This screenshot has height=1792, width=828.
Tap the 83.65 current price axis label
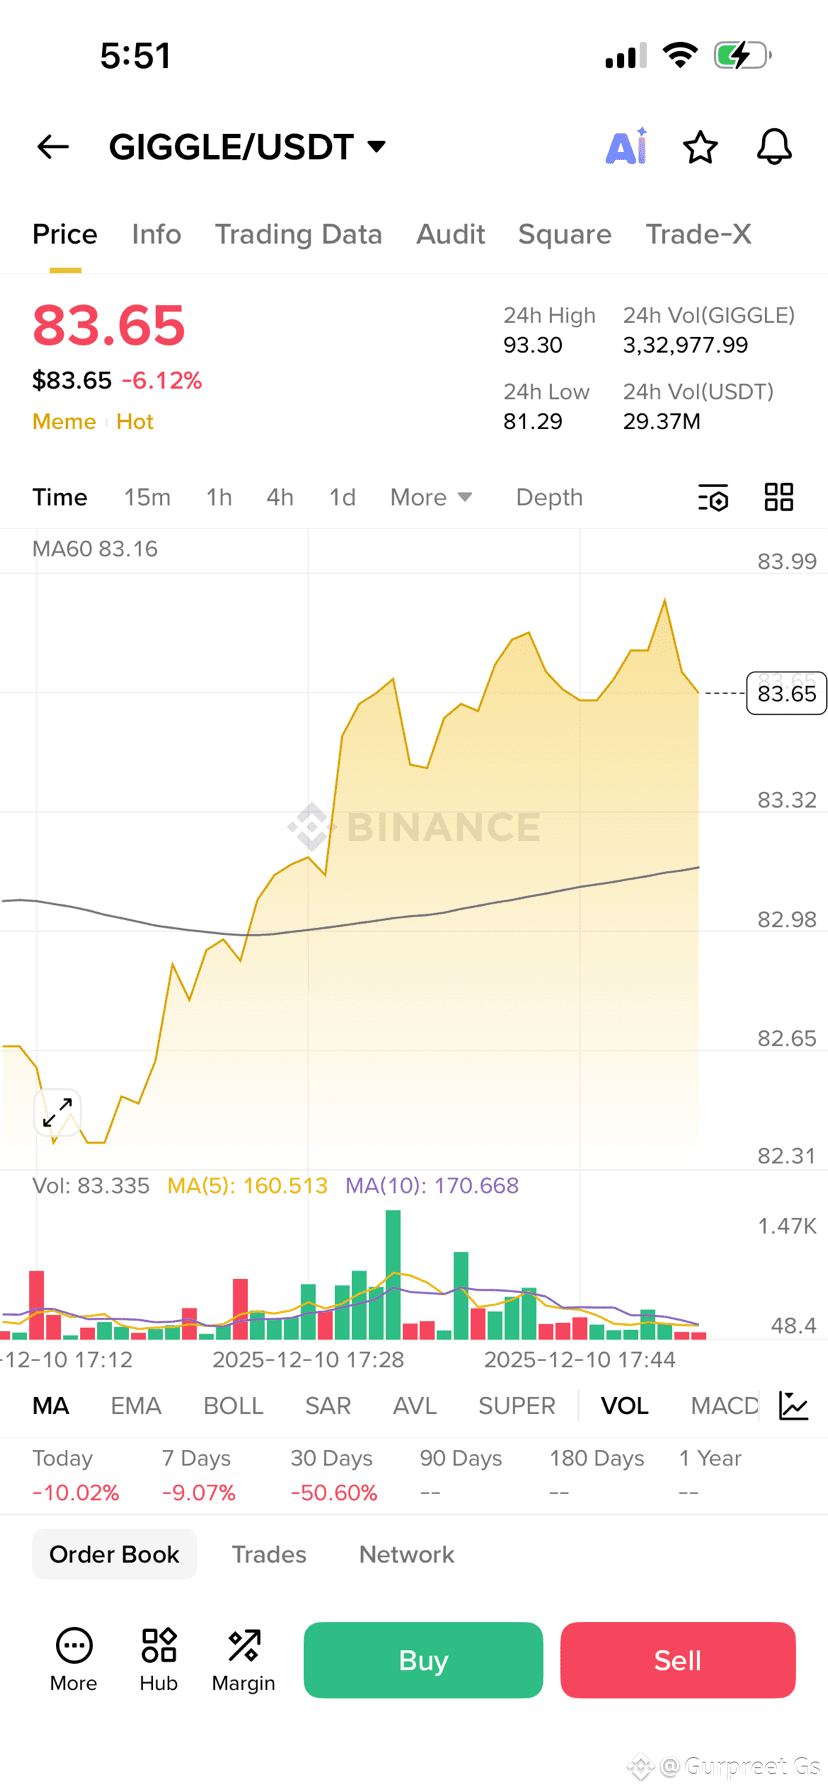point(787,693)
